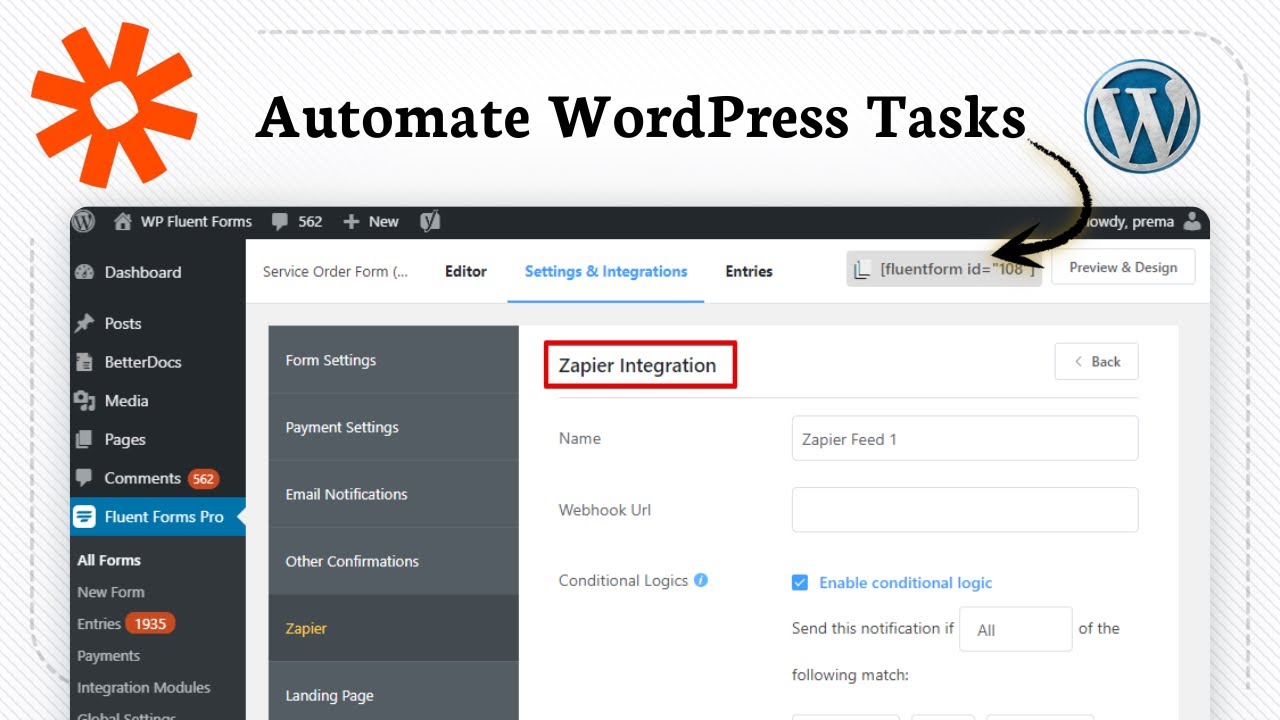Screen dimensions: 1280x720
Task: Open Payment Settings section
Action: click(393, 427)
